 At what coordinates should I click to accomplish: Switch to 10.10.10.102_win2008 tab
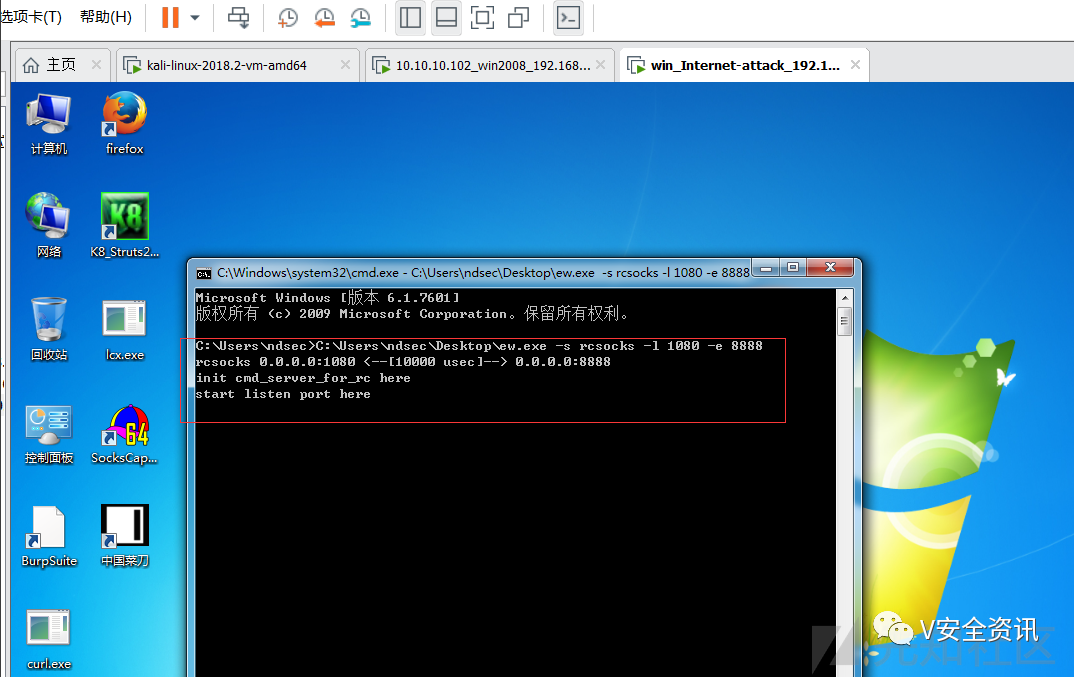pos(492,65)
